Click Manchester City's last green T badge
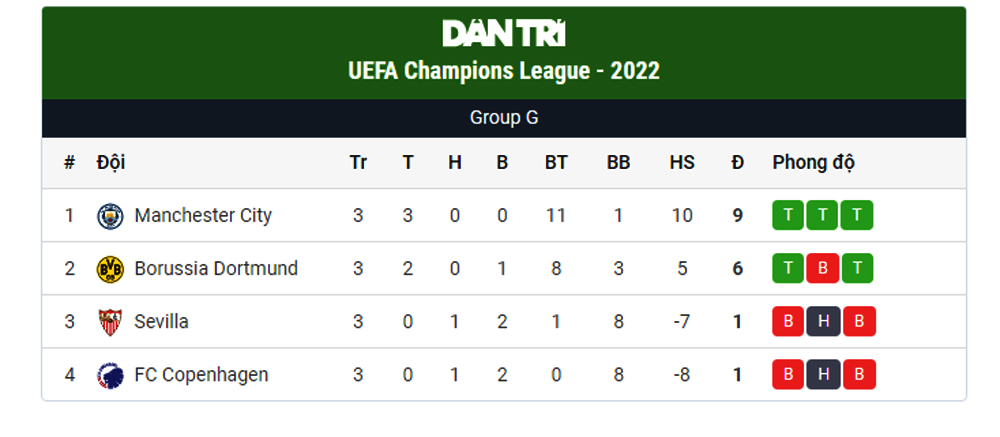Viewport: 1000px width, 437px height. pos(857,216)
